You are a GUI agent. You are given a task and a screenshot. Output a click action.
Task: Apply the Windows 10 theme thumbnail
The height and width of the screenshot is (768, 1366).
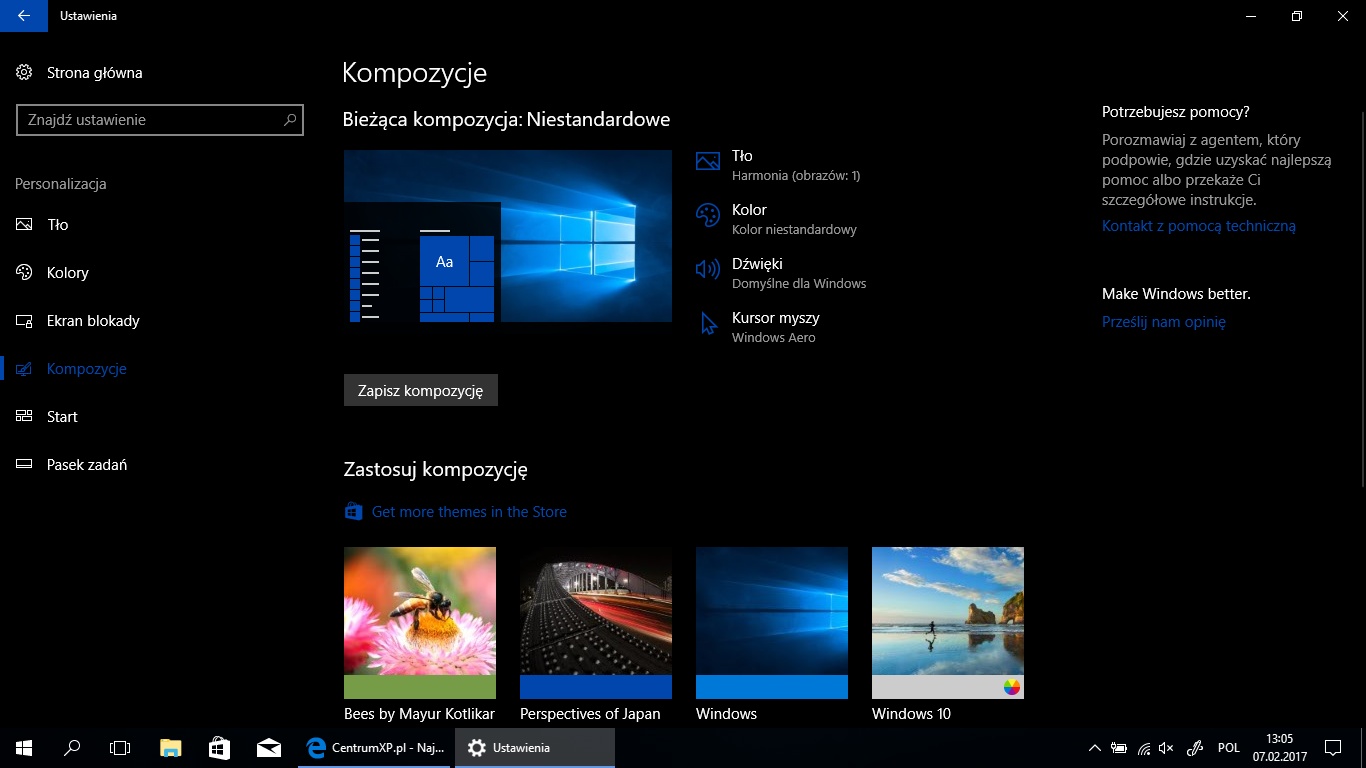[x=948, y=622]
